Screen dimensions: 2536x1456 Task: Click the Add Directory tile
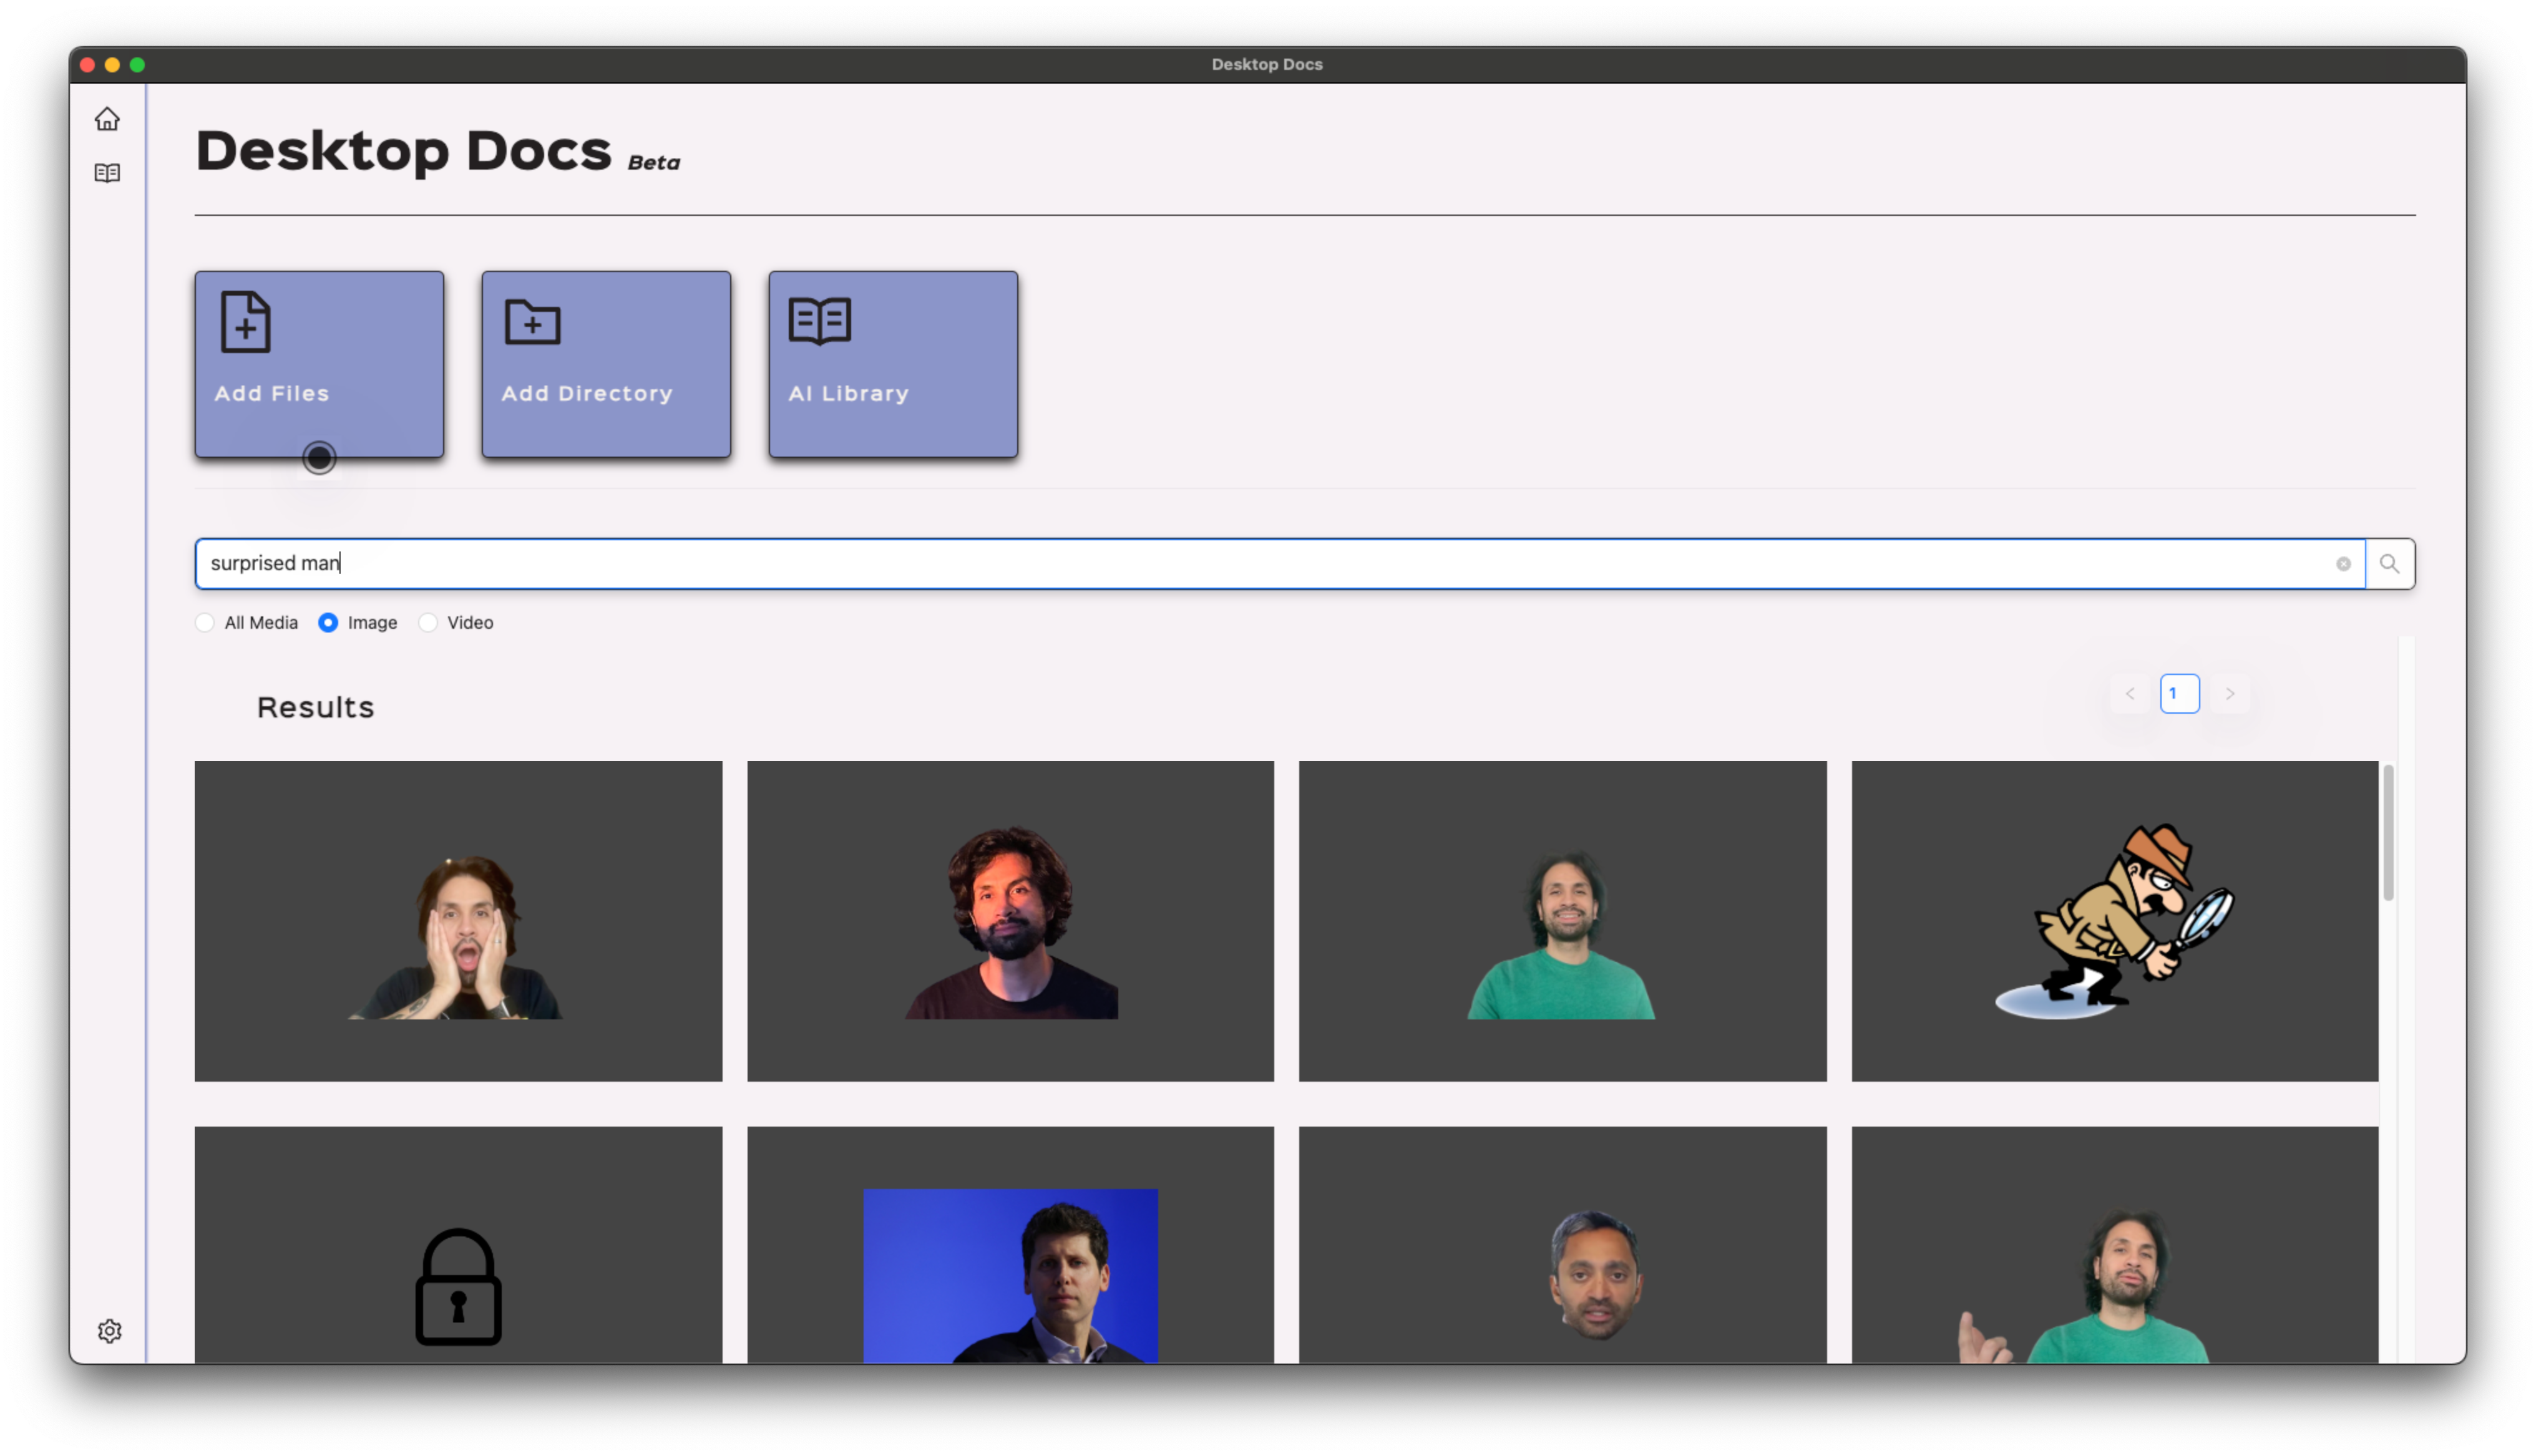click(x=606, y=364)
